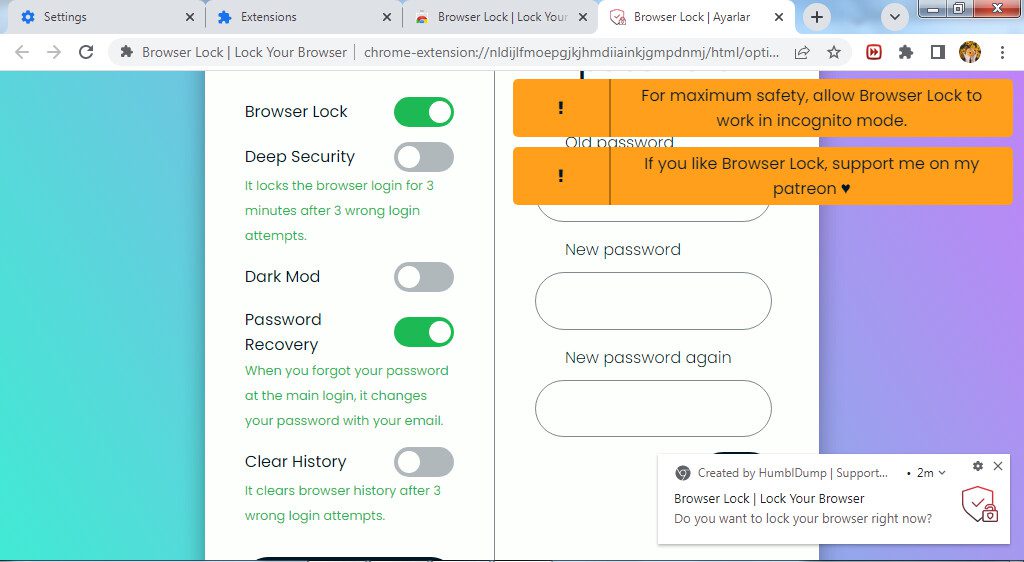The image size is (1024, 562).
Task: Disable the Password Recovery toggle
Action: [424, 332]
